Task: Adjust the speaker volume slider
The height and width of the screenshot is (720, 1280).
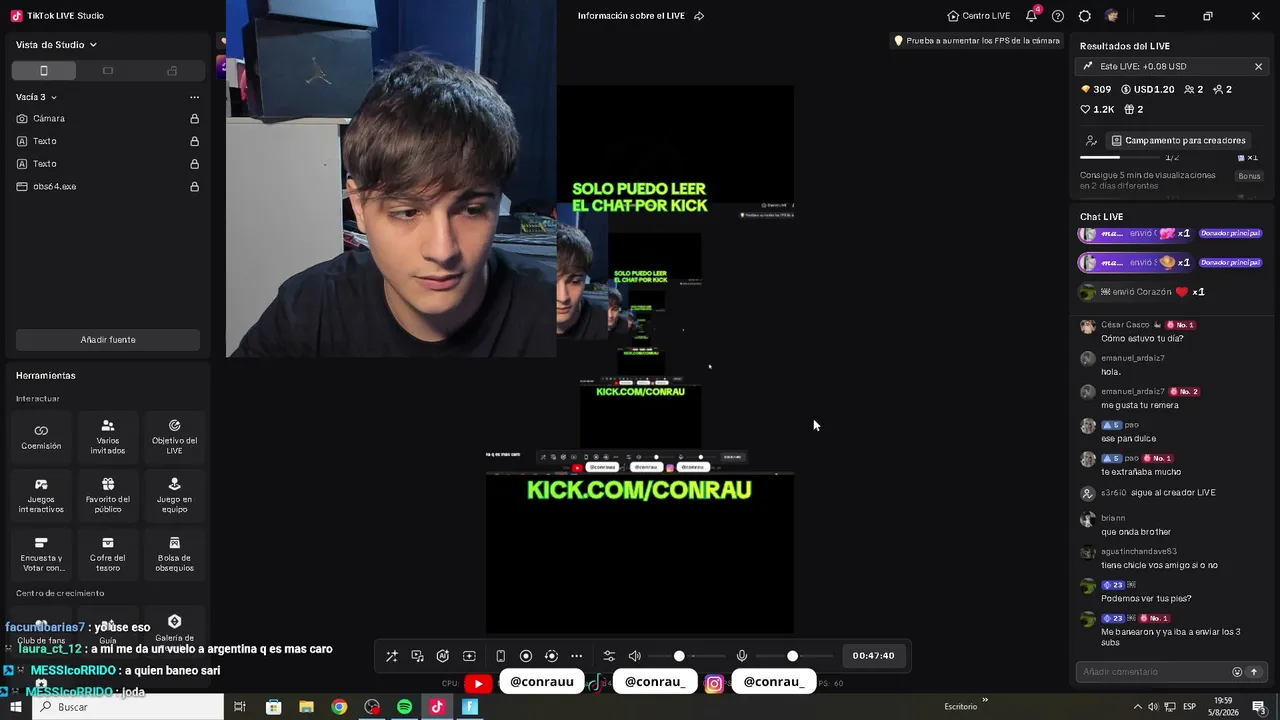Action: [679, 656]
